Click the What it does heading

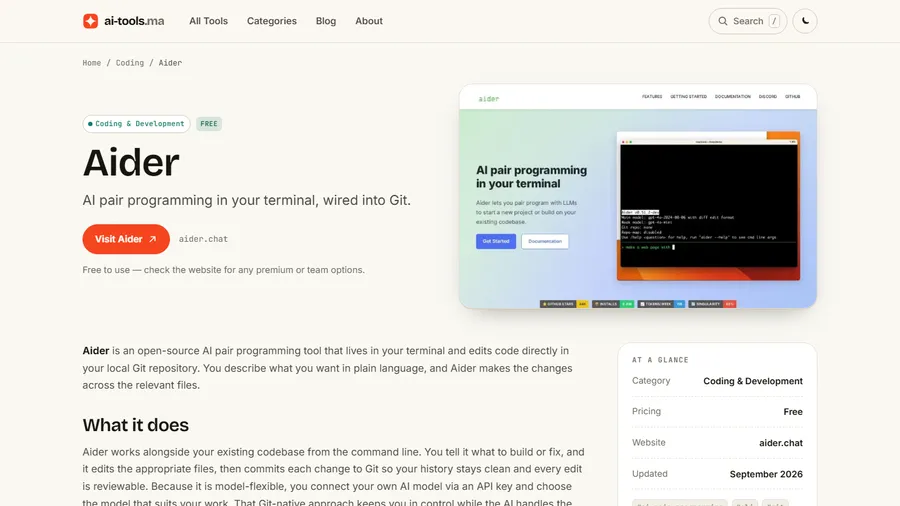135,425
